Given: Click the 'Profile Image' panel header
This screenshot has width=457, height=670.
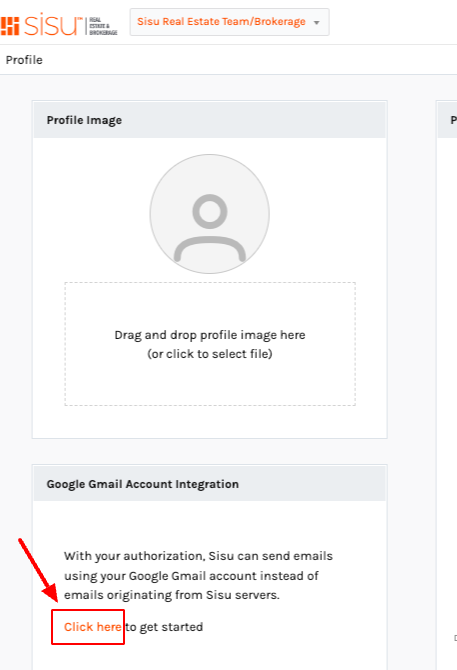Looking at the screenshot, I should 210,120.
